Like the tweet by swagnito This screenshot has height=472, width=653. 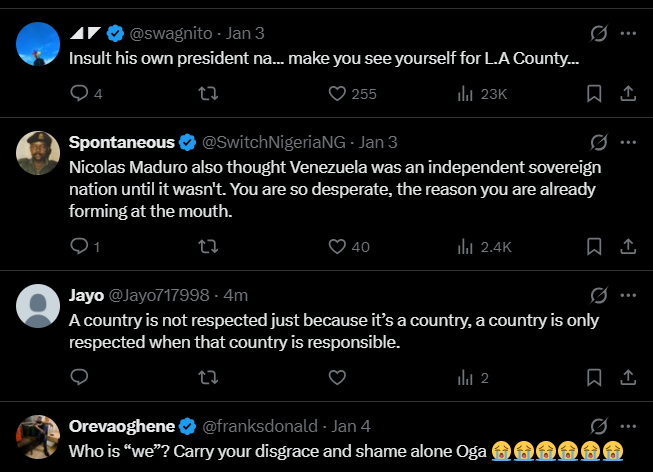coord(337,94)
